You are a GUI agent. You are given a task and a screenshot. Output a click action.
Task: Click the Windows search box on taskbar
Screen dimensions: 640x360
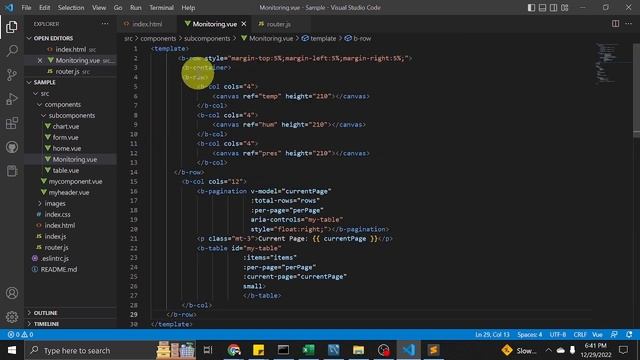[110, 350]
